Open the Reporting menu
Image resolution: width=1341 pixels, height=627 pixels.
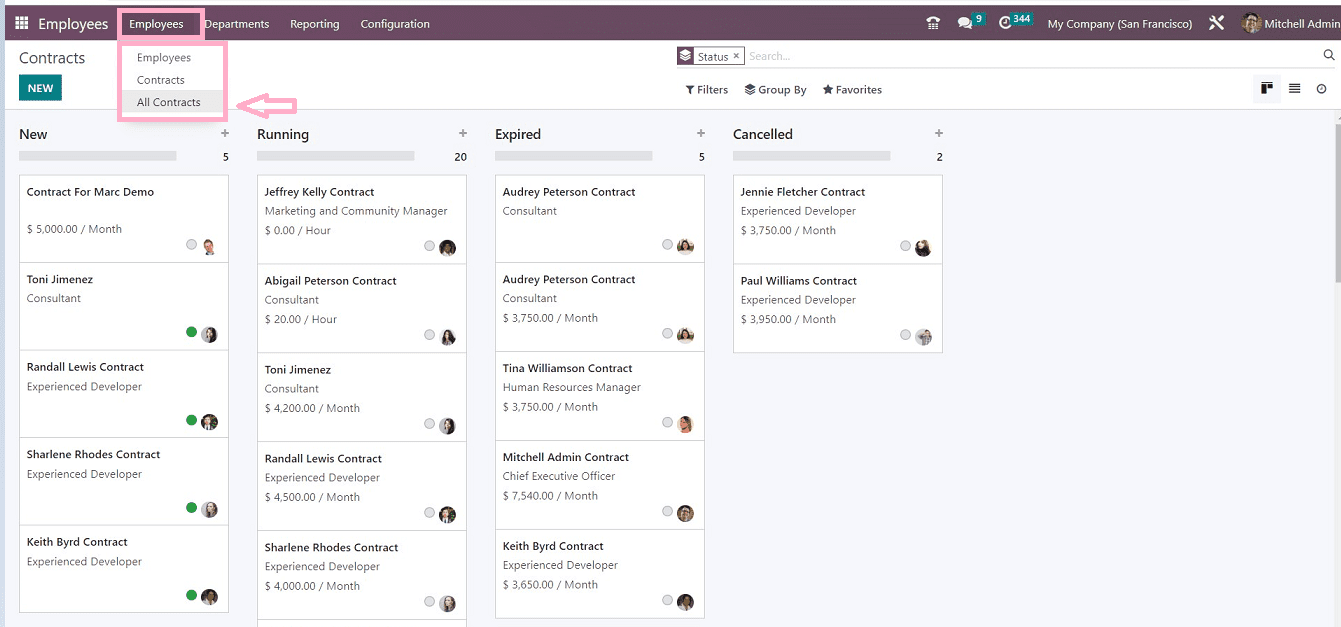tap(314, 24)
